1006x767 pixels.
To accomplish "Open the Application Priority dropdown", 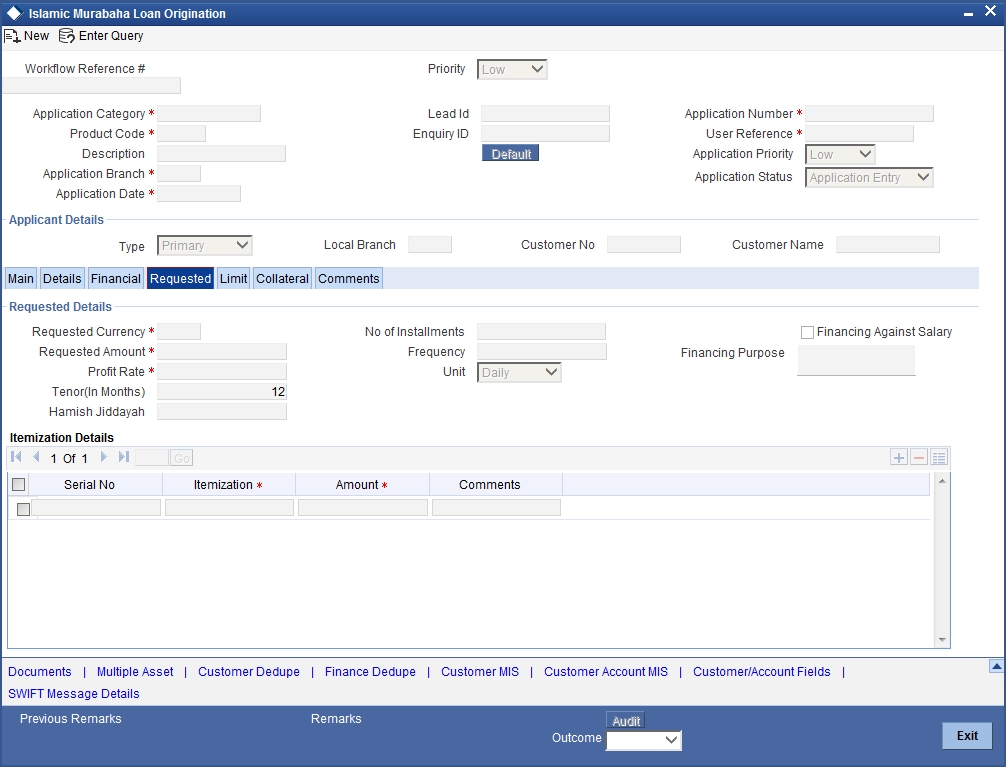I will (840, 155).
